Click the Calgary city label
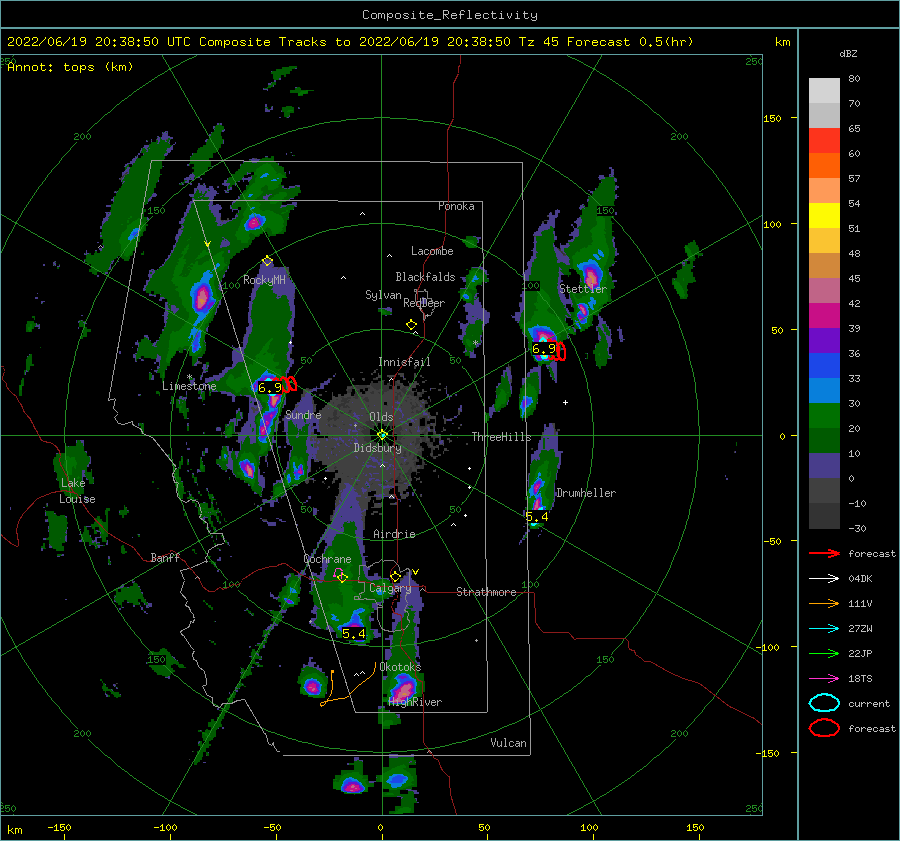The width and height of the screenshot is (900, 841). click(390, 588)
